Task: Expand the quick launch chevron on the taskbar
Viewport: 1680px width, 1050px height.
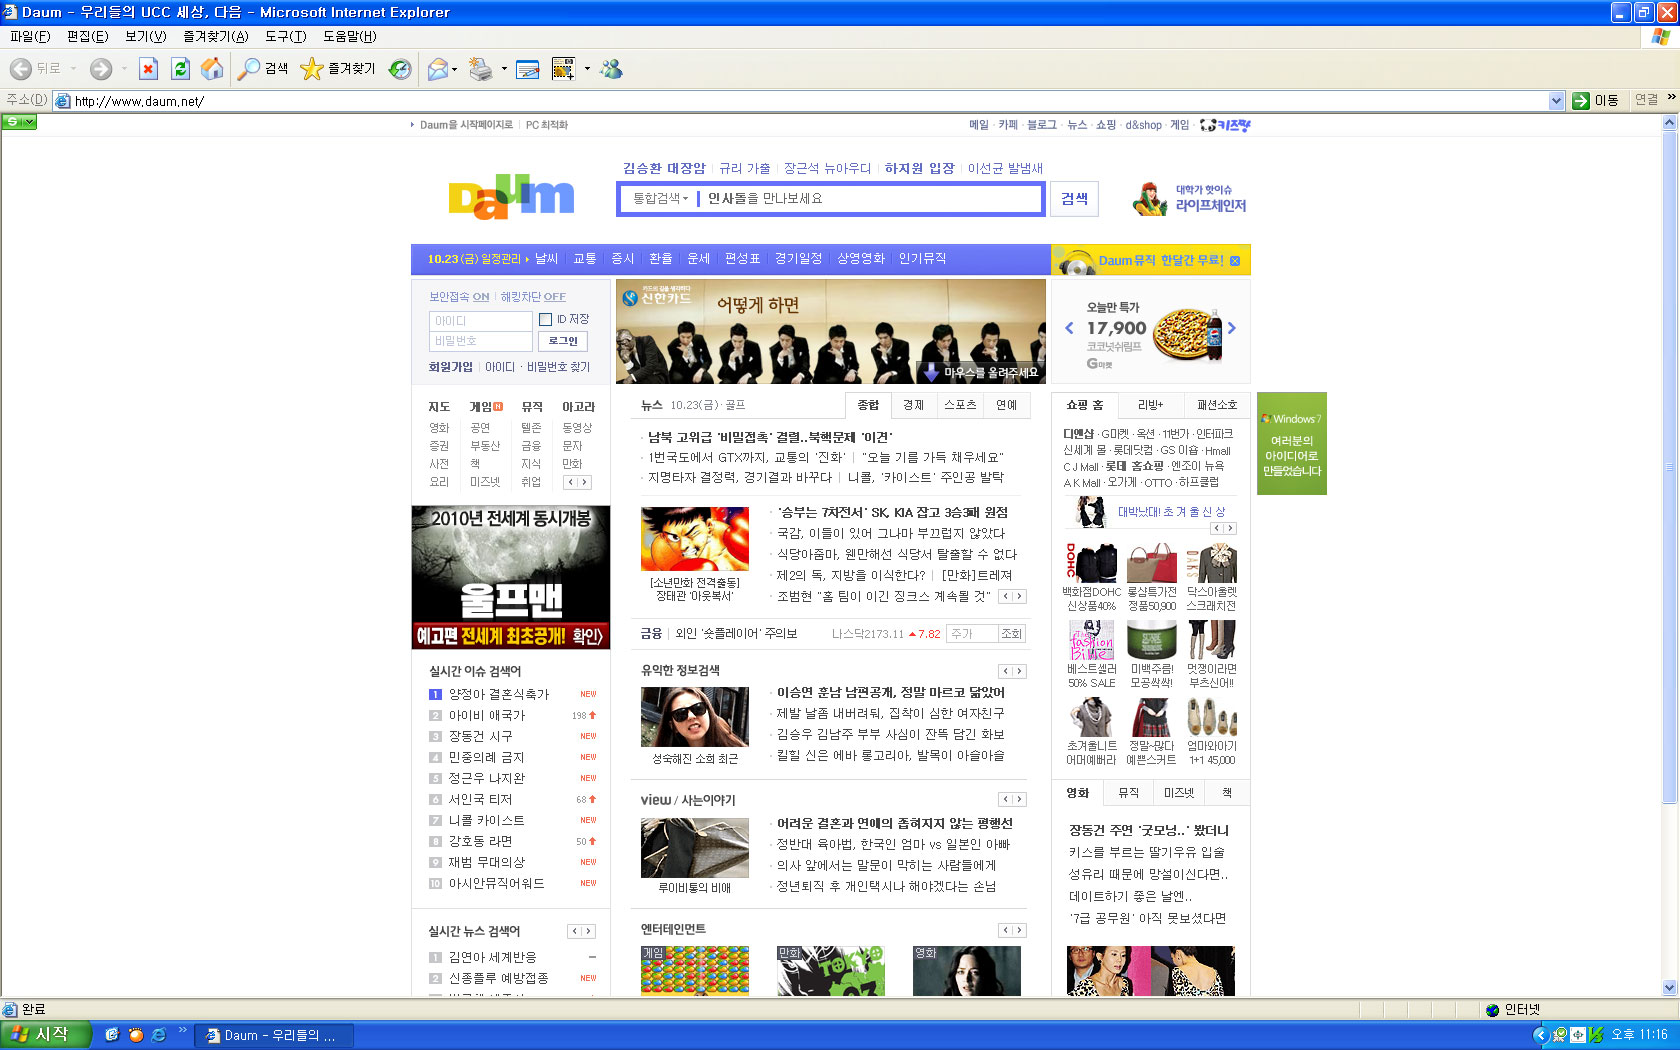Action: coord(182,1030)
